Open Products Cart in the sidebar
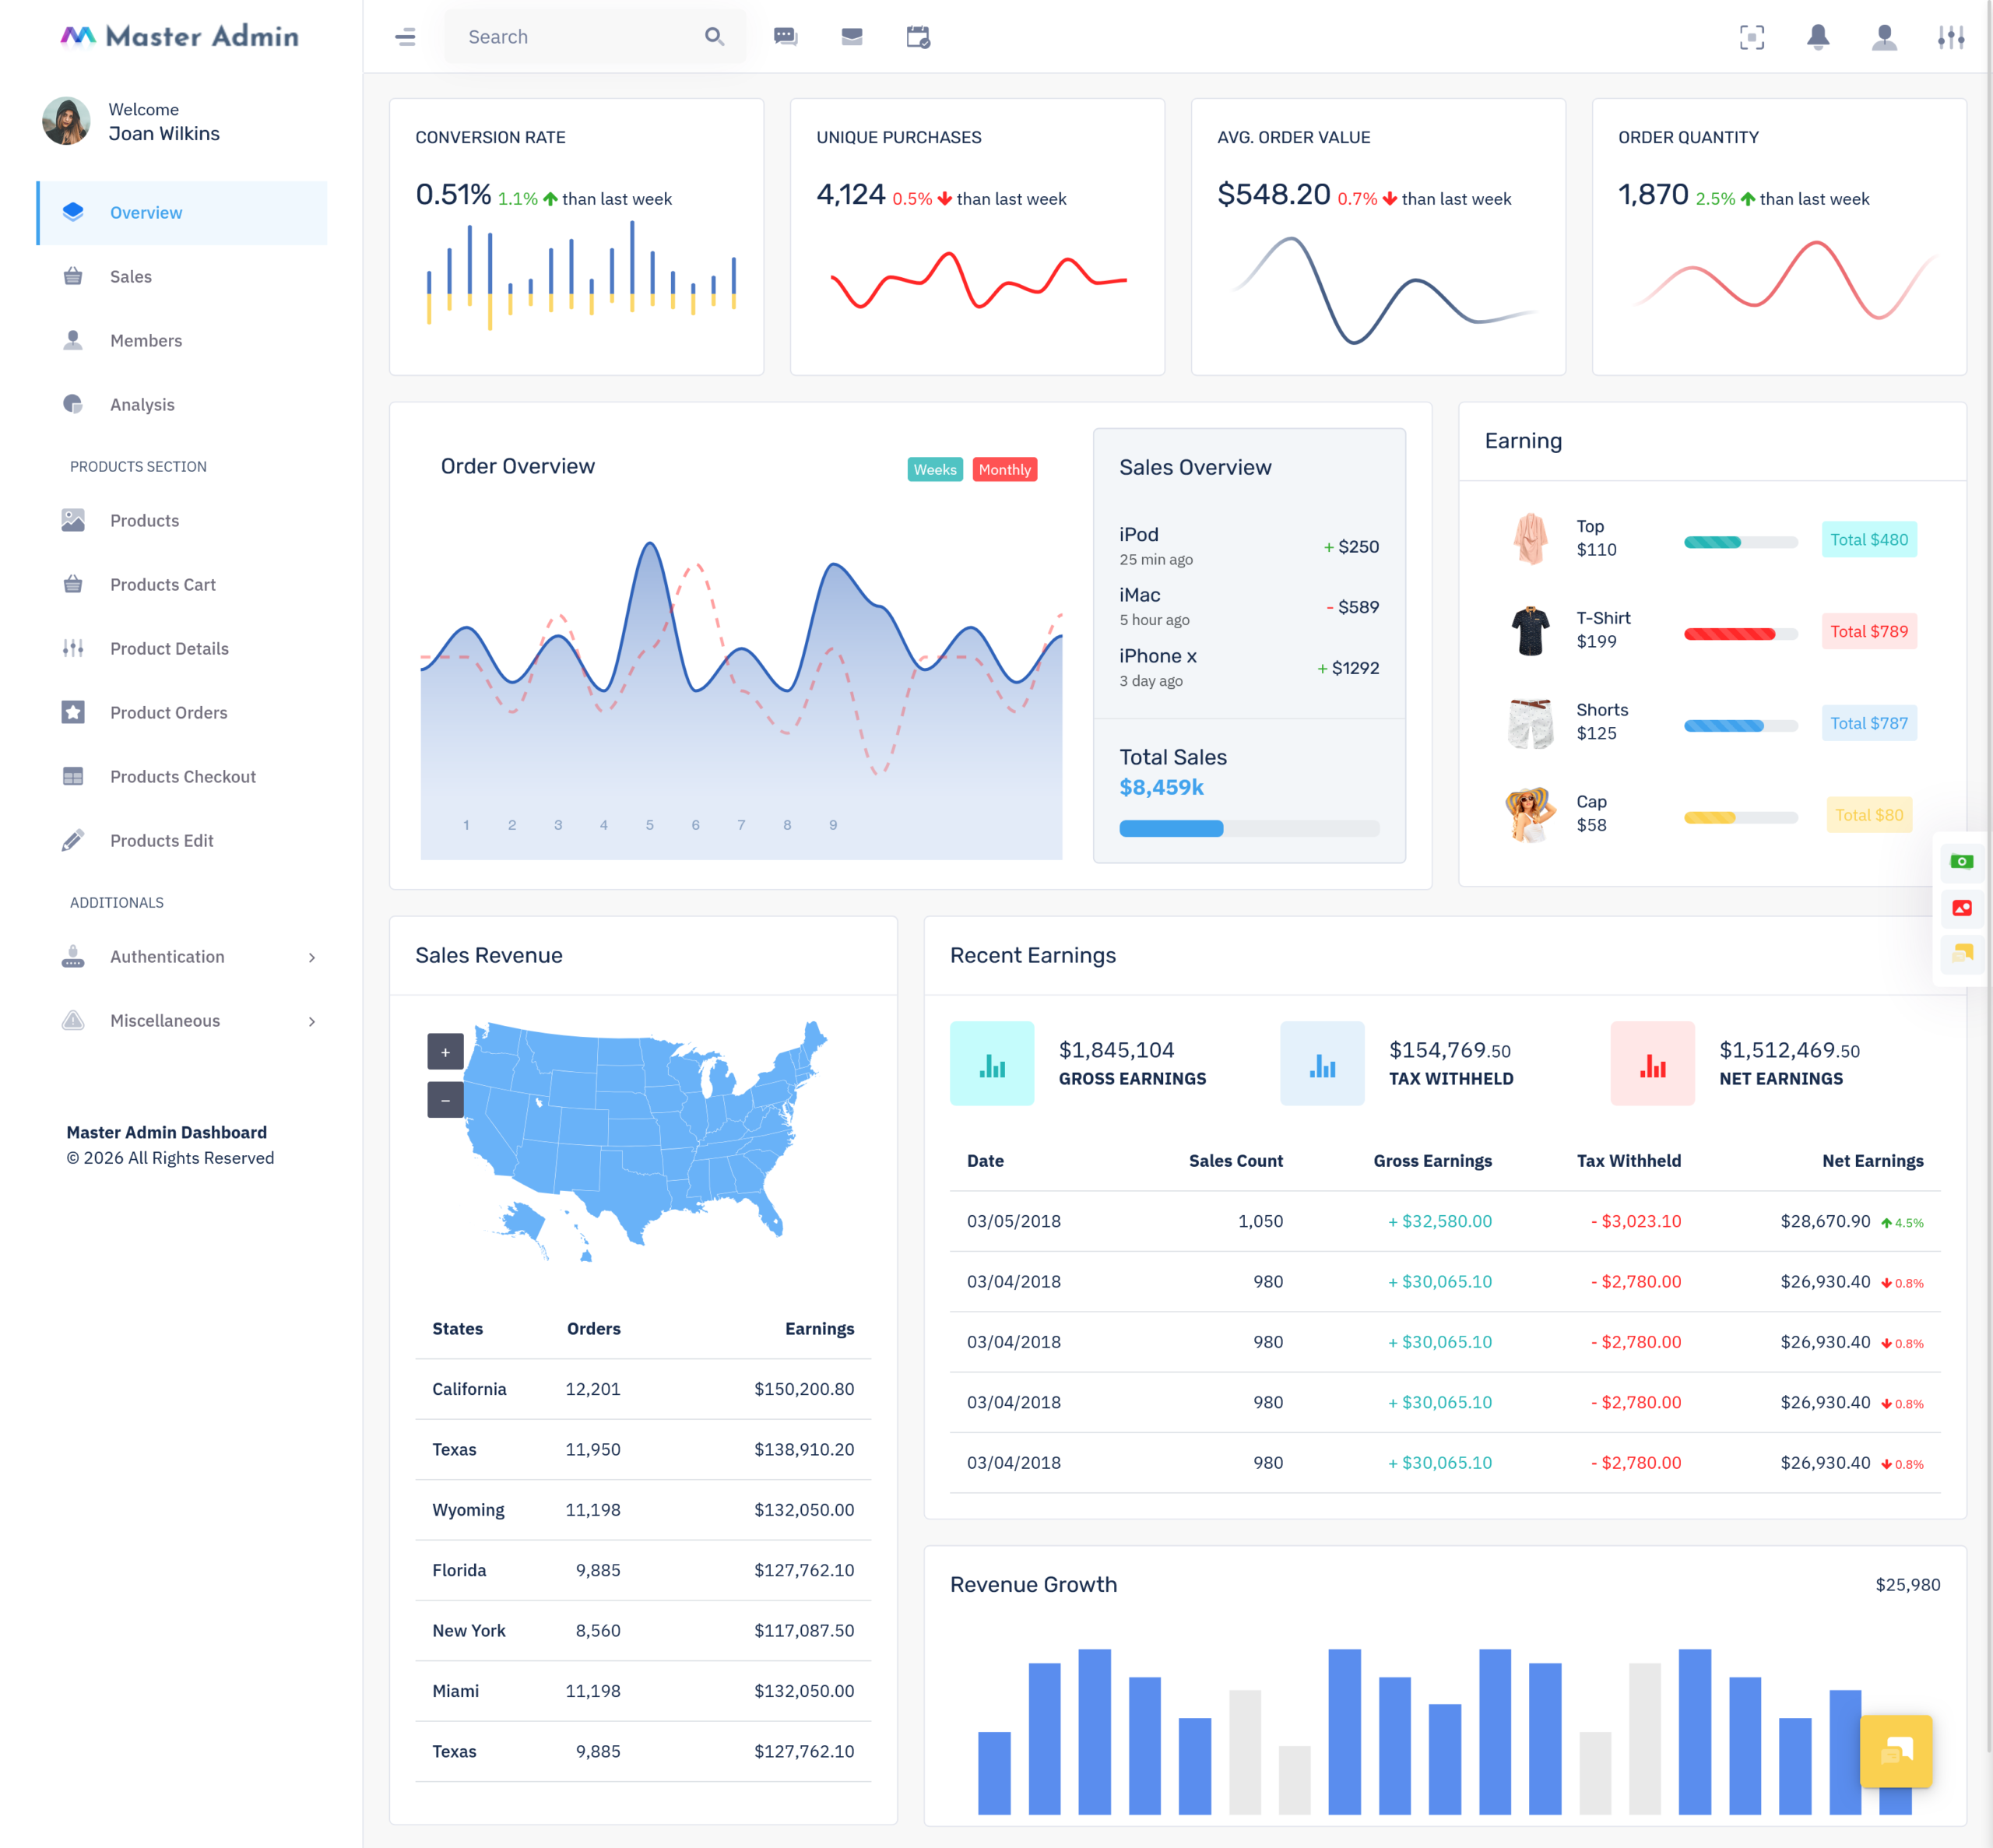This screenshot has width=1993, height=1848. [182, 585]
